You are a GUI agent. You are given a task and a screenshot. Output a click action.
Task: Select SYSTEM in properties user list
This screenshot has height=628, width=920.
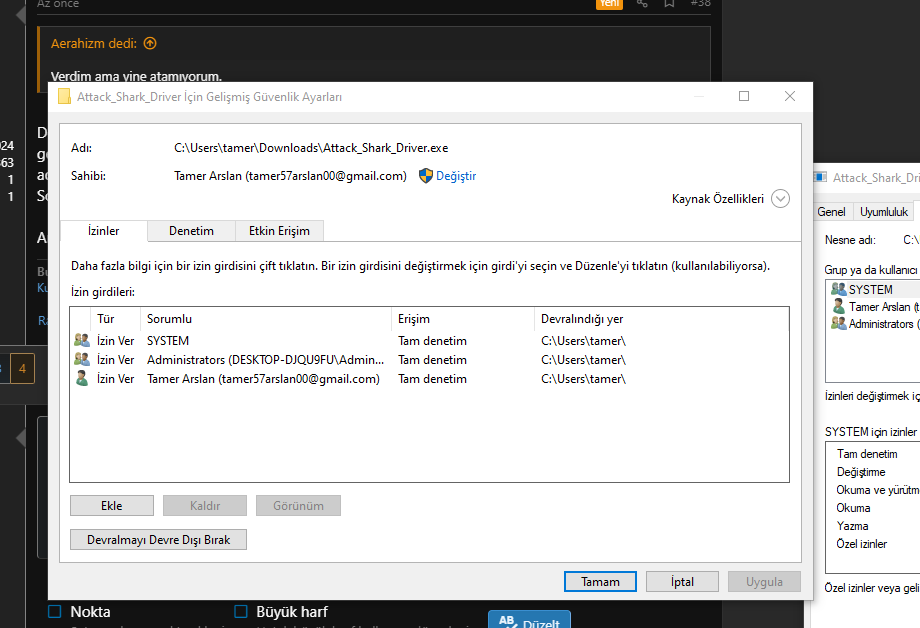tap(874, 289)
